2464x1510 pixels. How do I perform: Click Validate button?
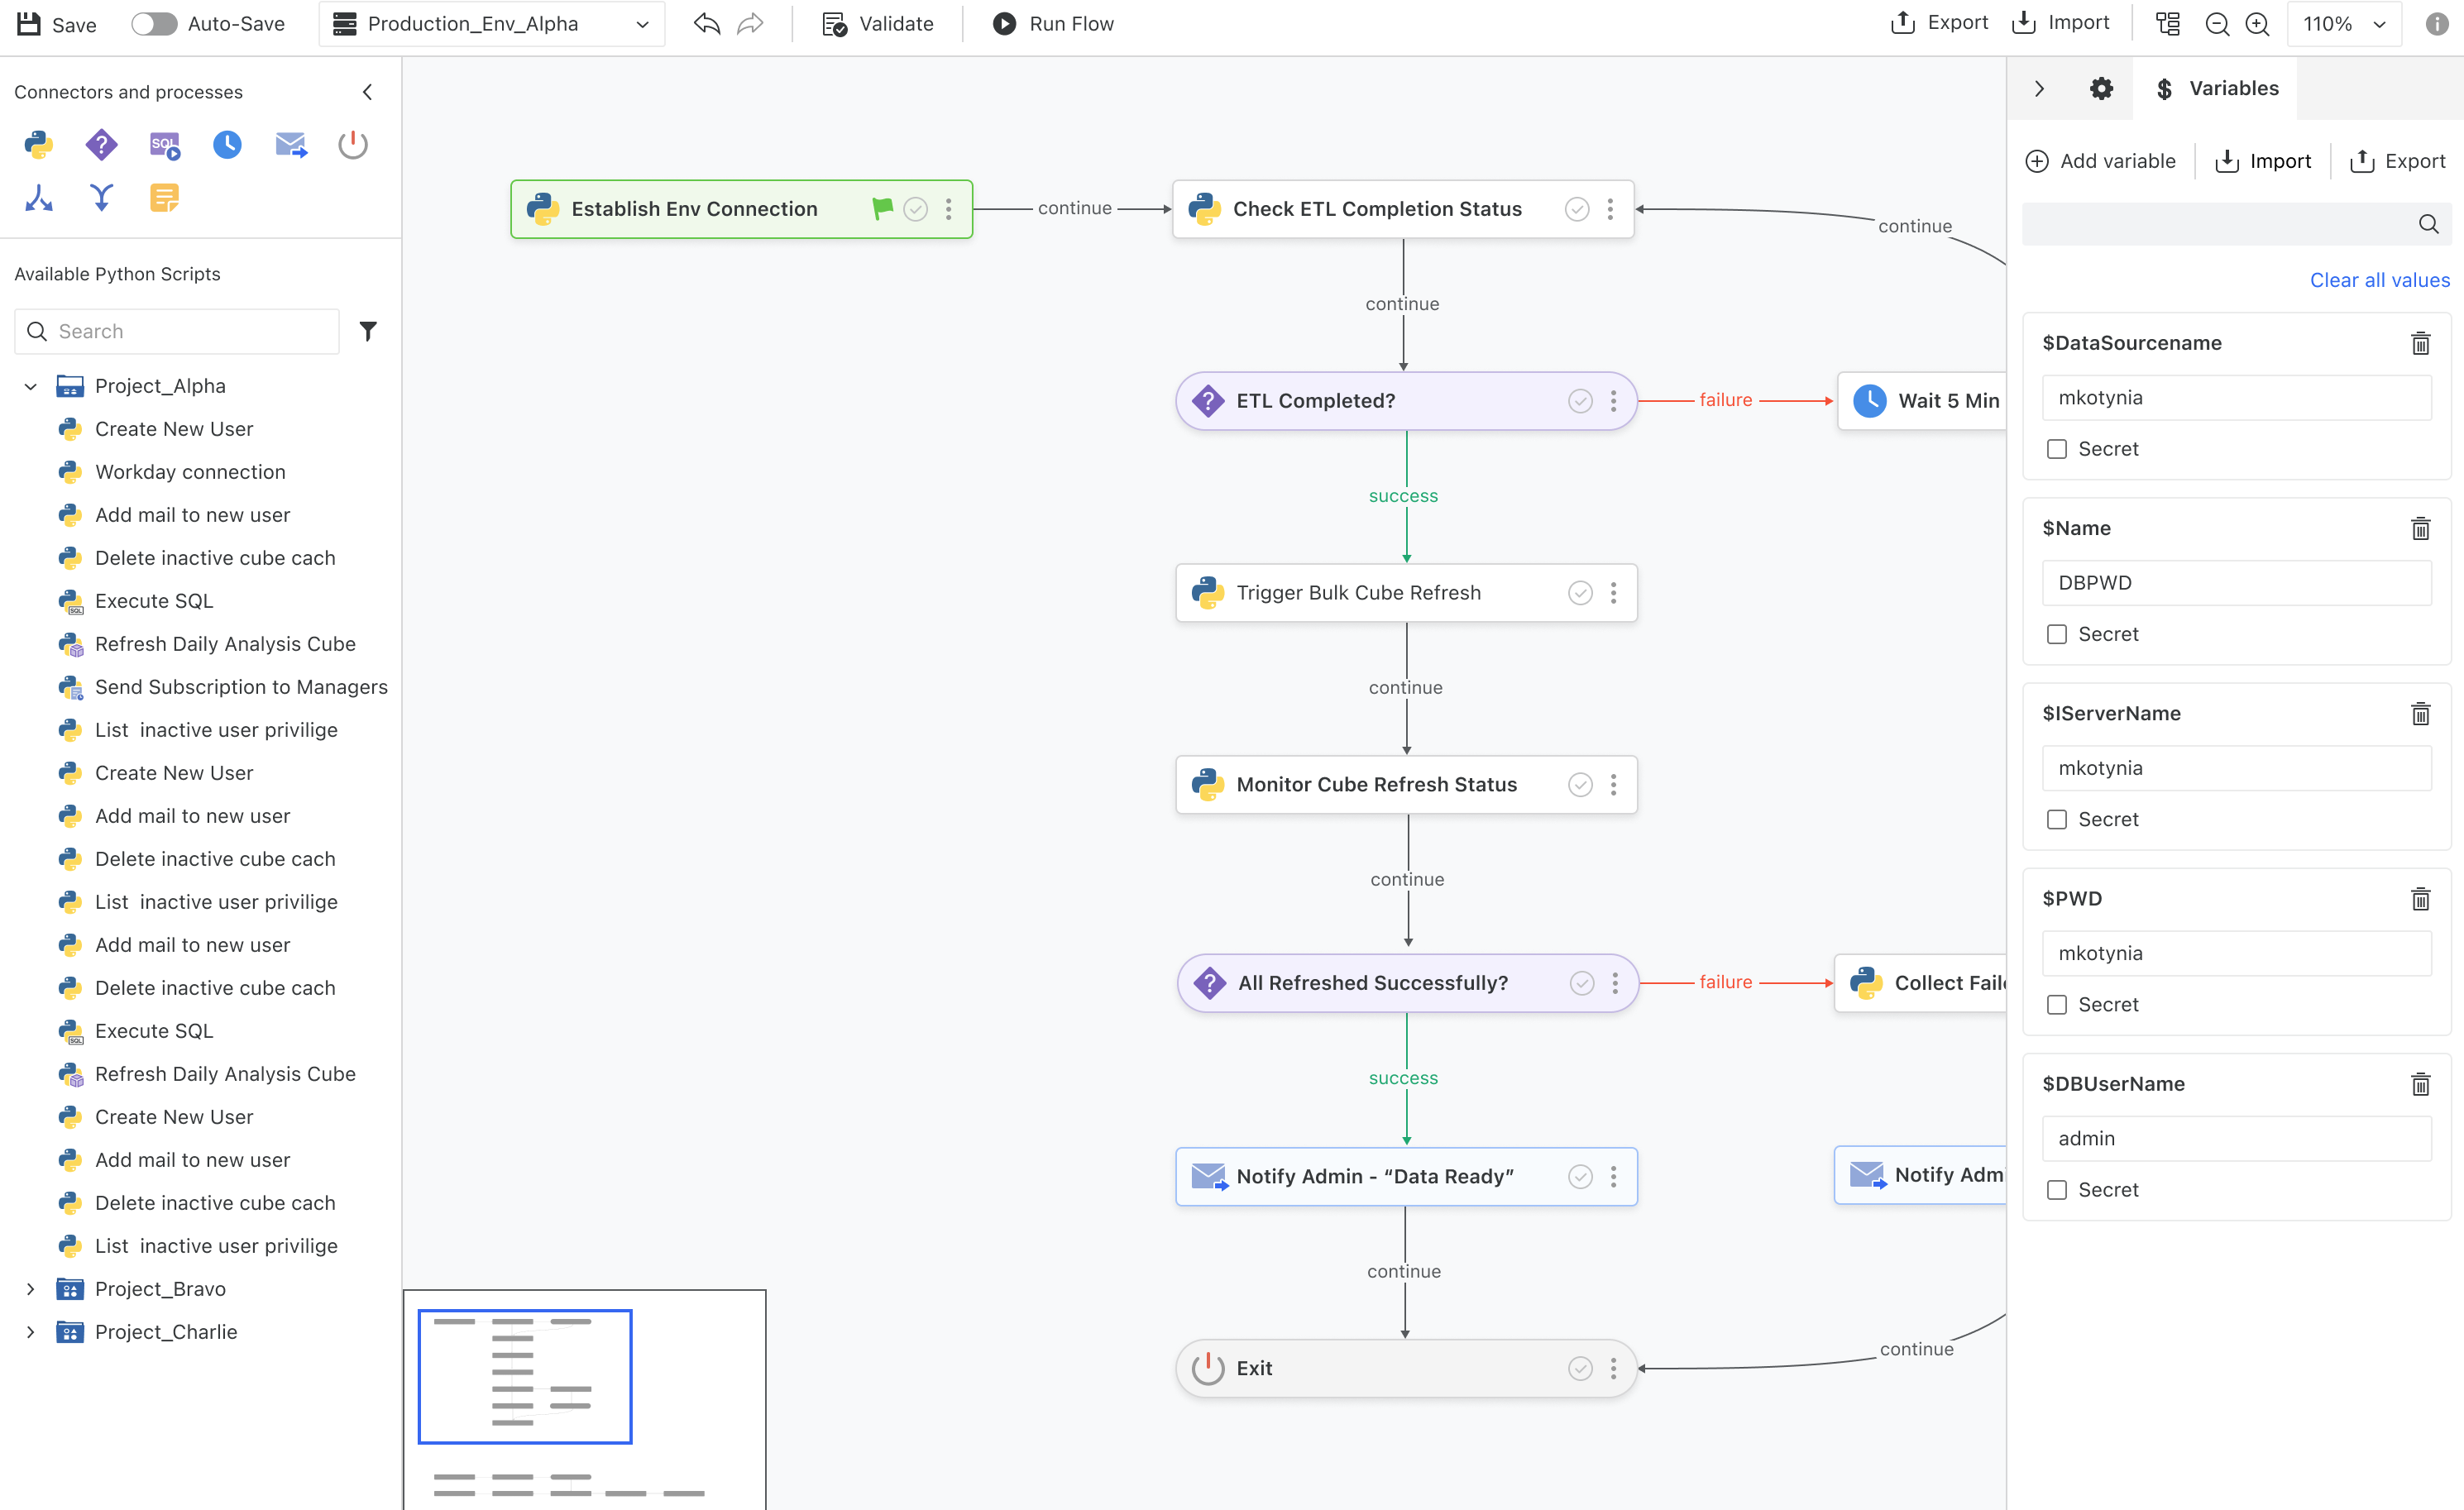[x=878, y=24]
